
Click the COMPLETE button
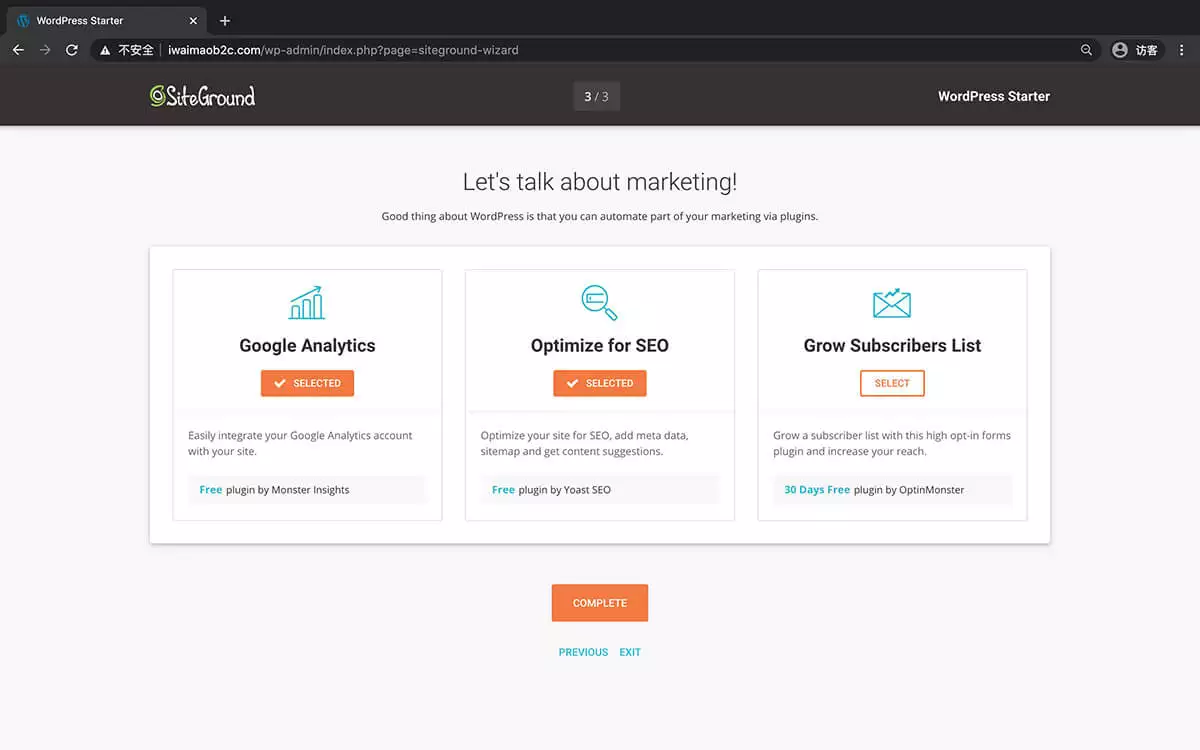coord(599,602)
